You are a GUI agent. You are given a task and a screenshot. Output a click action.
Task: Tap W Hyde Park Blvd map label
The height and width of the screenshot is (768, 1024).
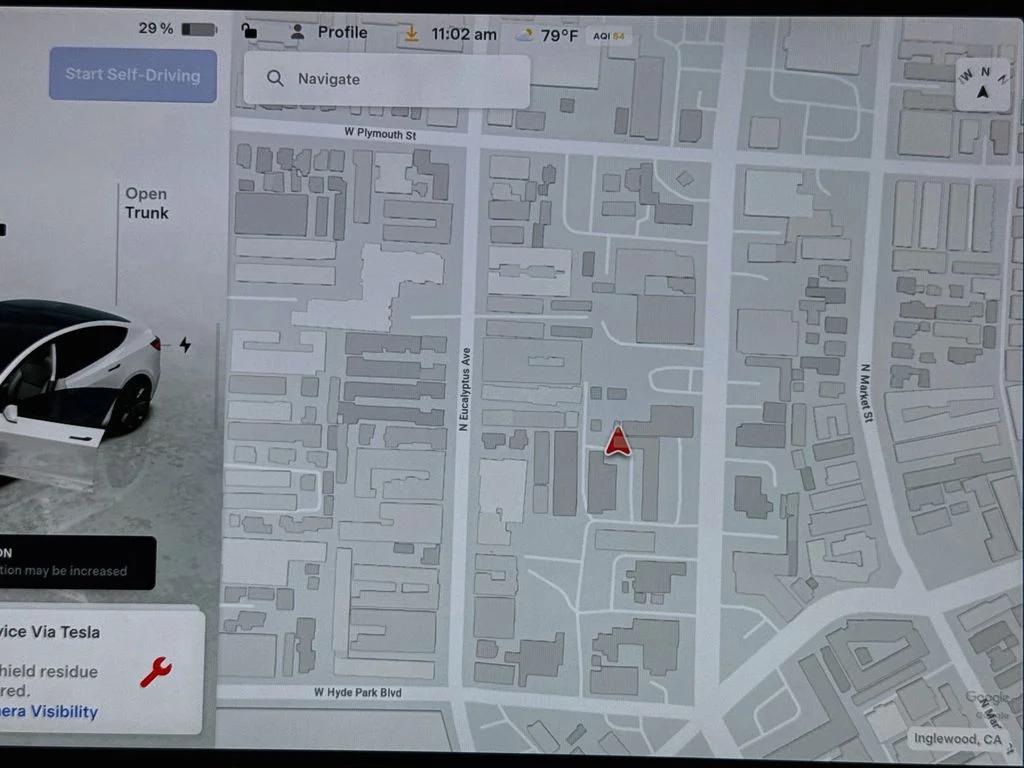(358, 692)
